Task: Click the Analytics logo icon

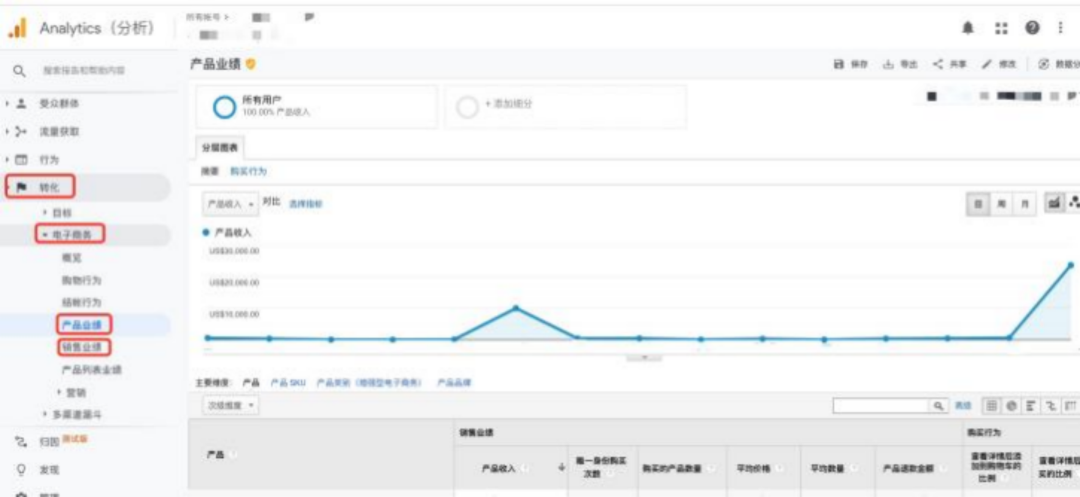Action: coord(17,28)
